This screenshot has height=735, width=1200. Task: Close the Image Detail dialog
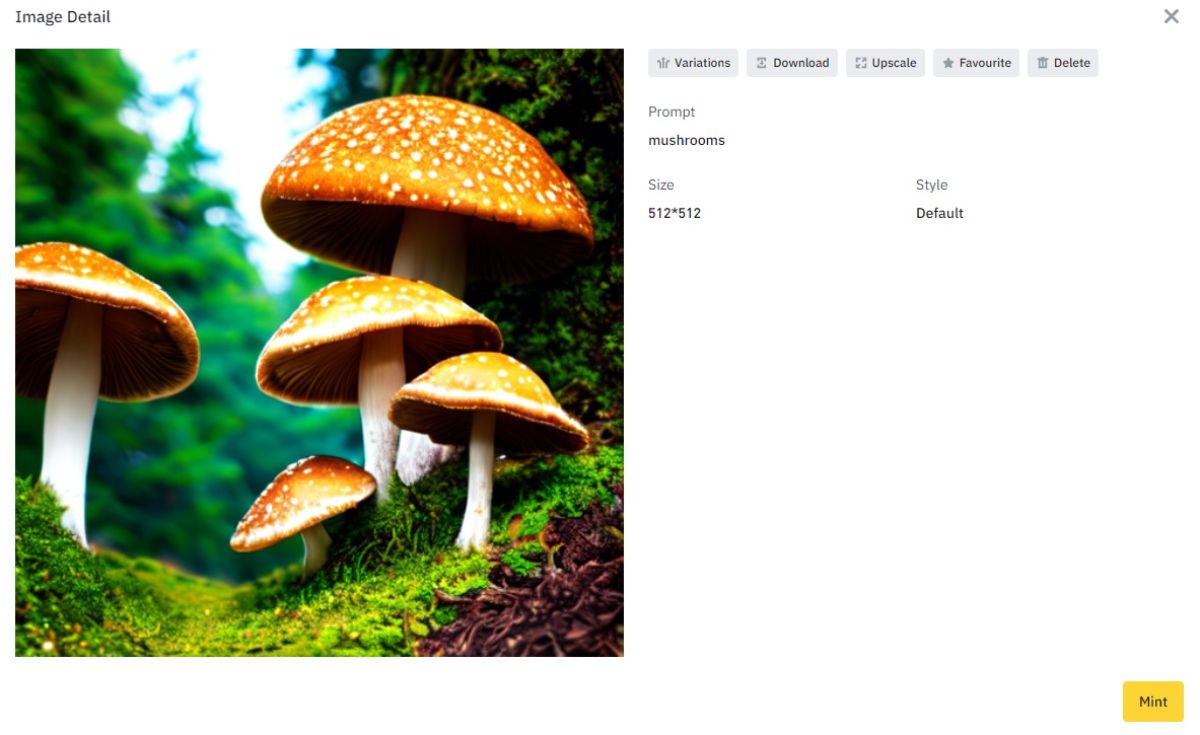(1171, 16)
